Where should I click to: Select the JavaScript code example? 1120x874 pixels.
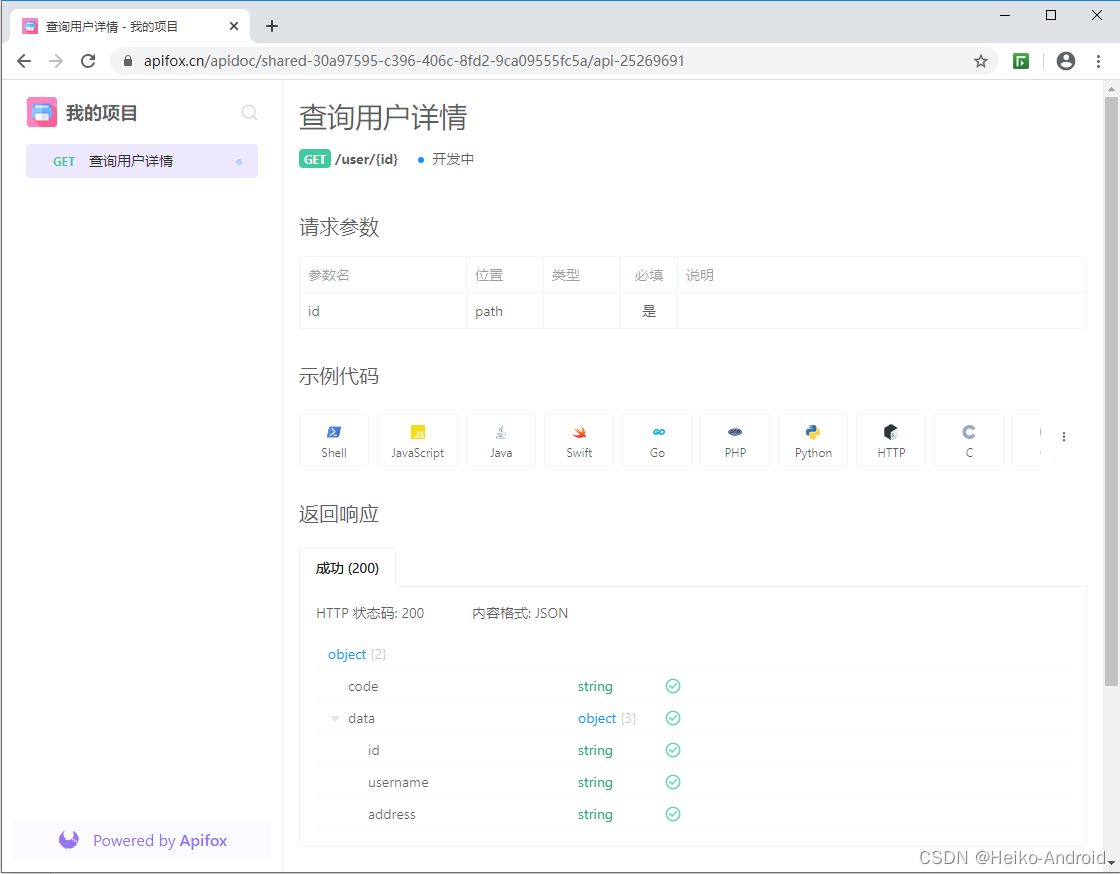point(417,440)
